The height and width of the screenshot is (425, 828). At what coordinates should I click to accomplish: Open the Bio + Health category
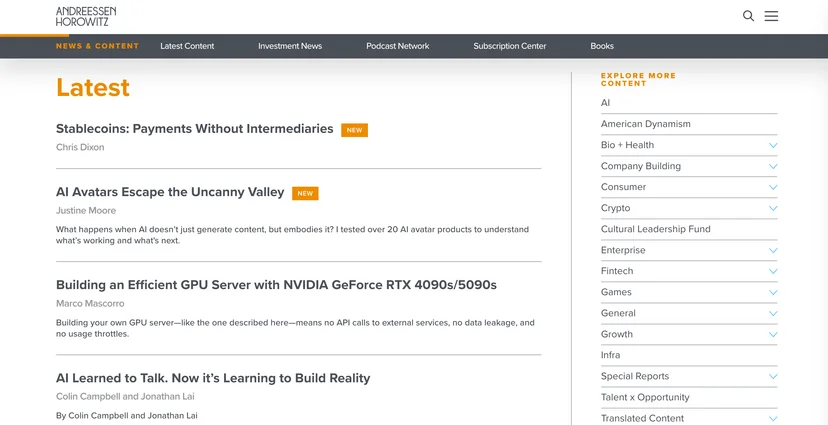tap(627, 145)
